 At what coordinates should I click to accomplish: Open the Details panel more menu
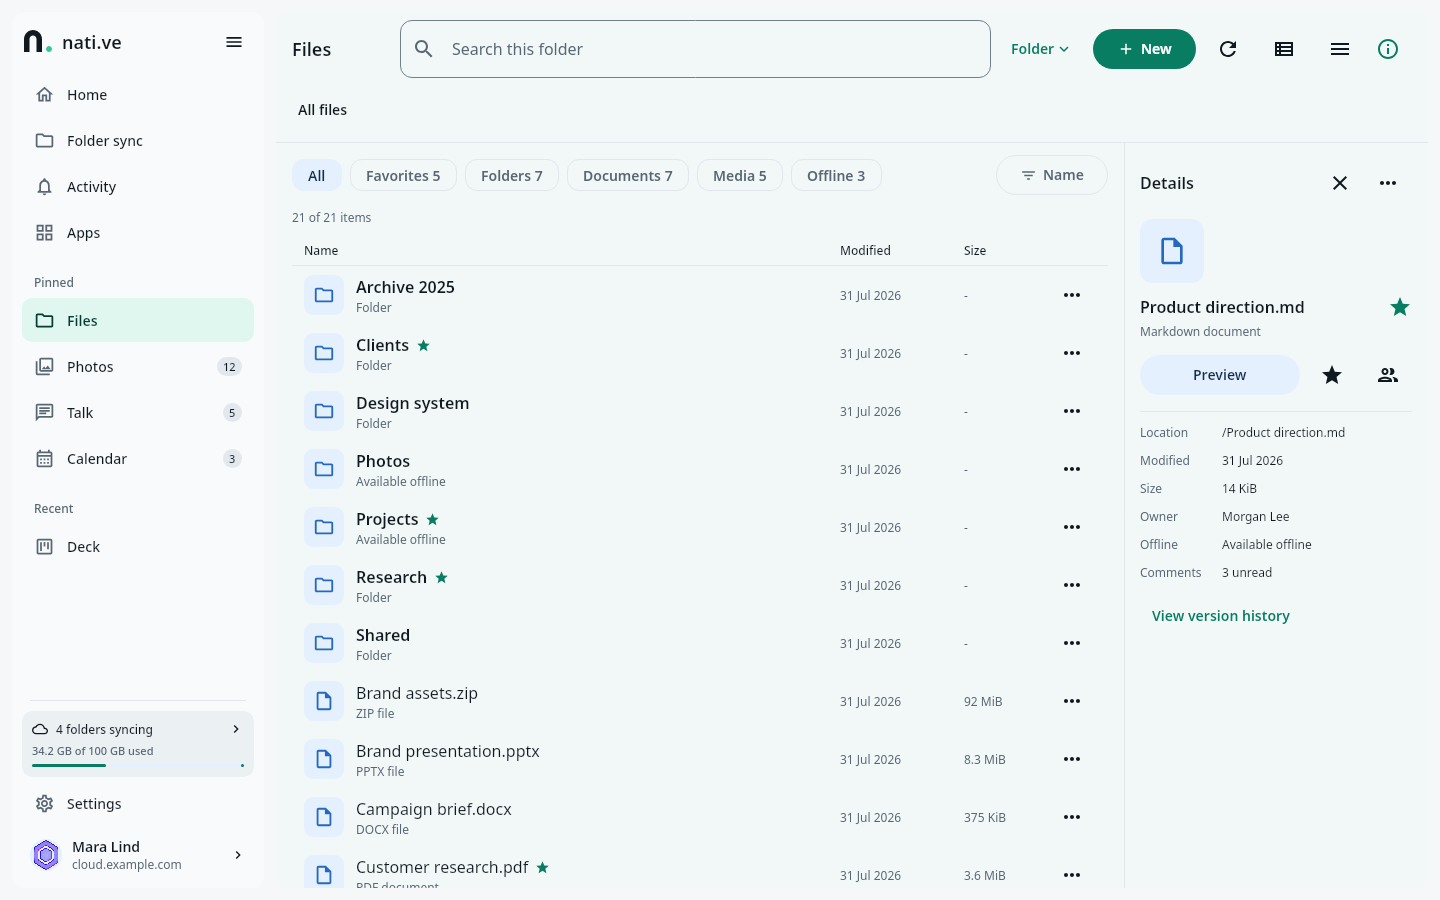point(1388,183)
